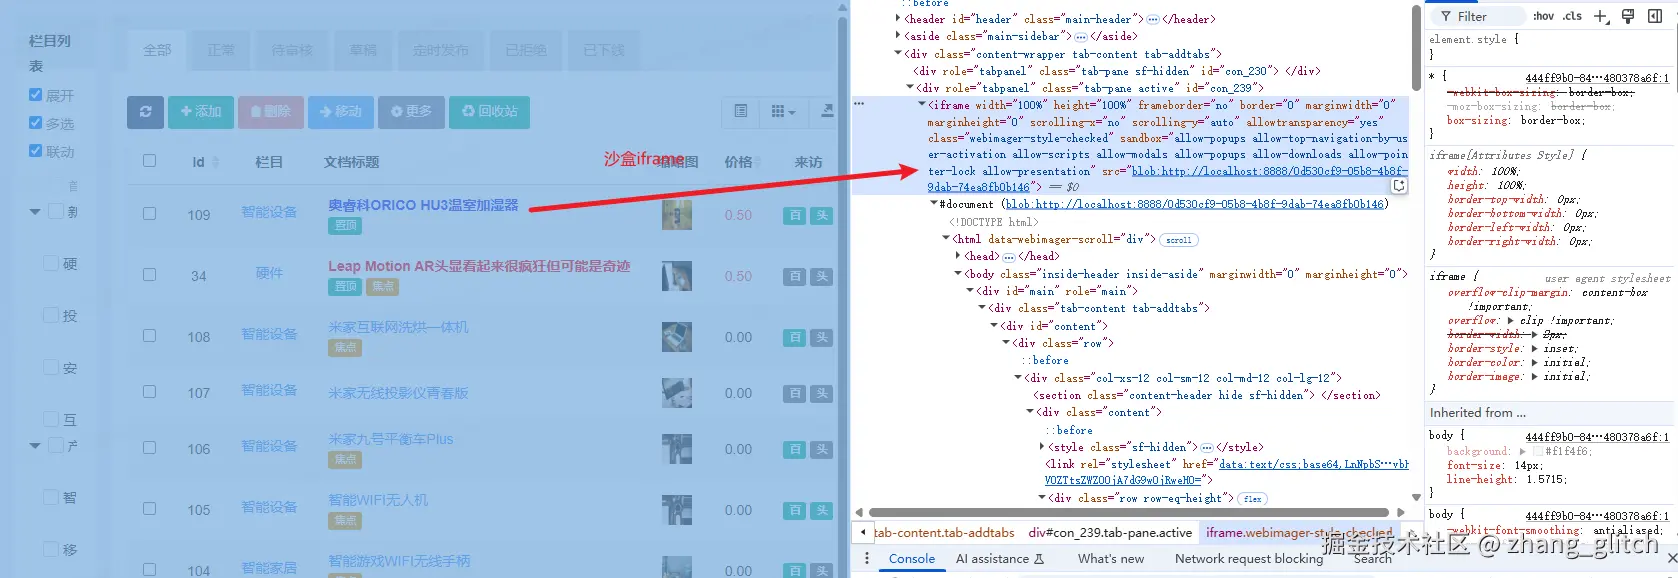Select the 正常 tab
The width and height of the screenshot is (1678, 578).
tap(221, 50)
